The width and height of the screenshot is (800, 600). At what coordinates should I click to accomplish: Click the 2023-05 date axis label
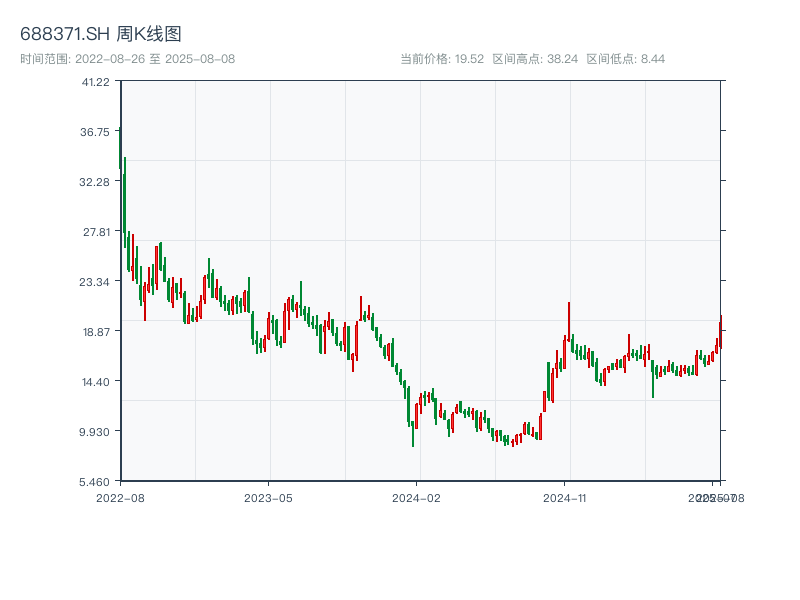pos(268,497)
